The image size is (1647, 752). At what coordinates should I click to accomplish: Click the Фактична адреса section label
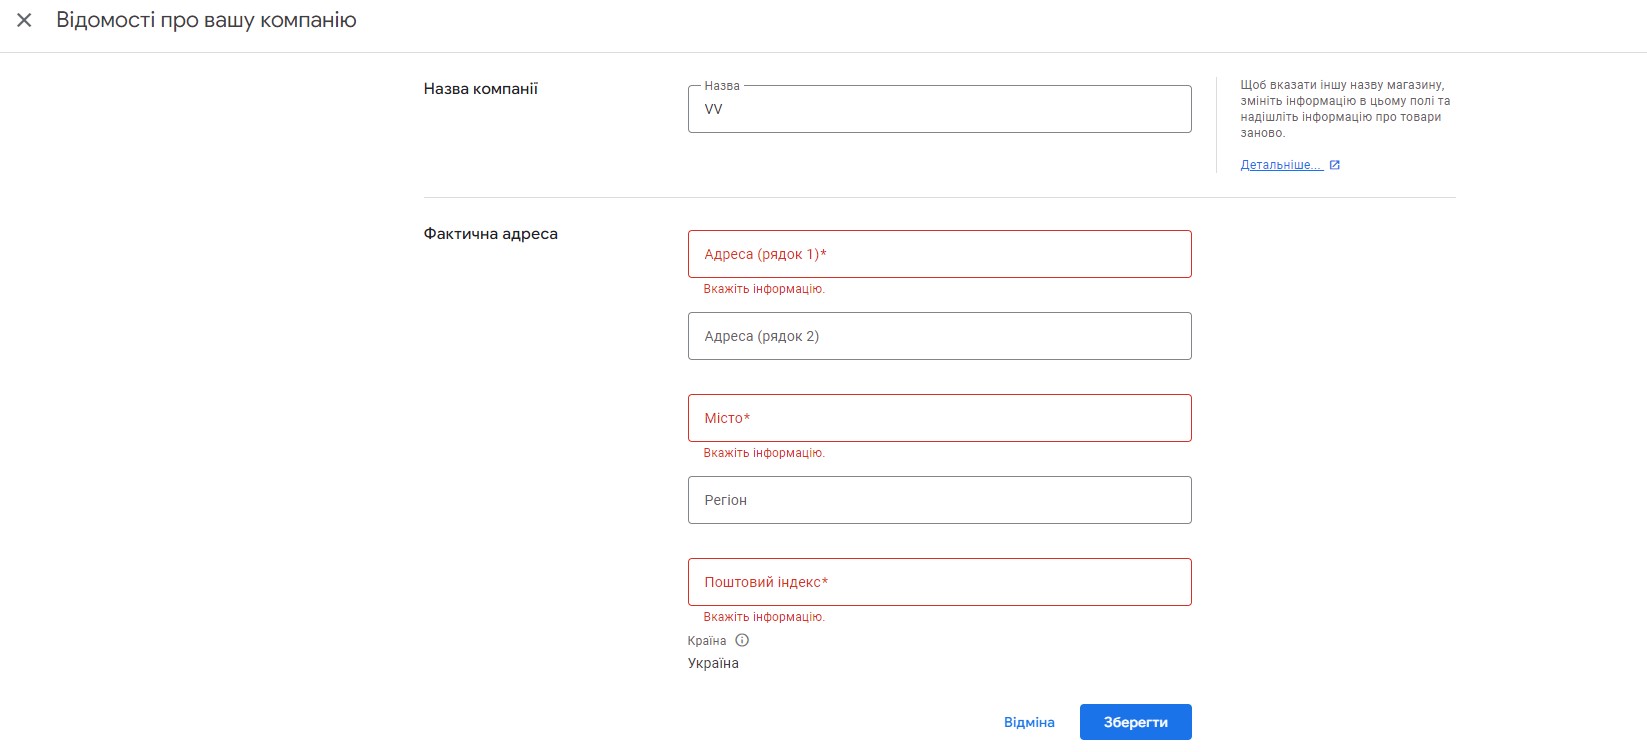490,234
